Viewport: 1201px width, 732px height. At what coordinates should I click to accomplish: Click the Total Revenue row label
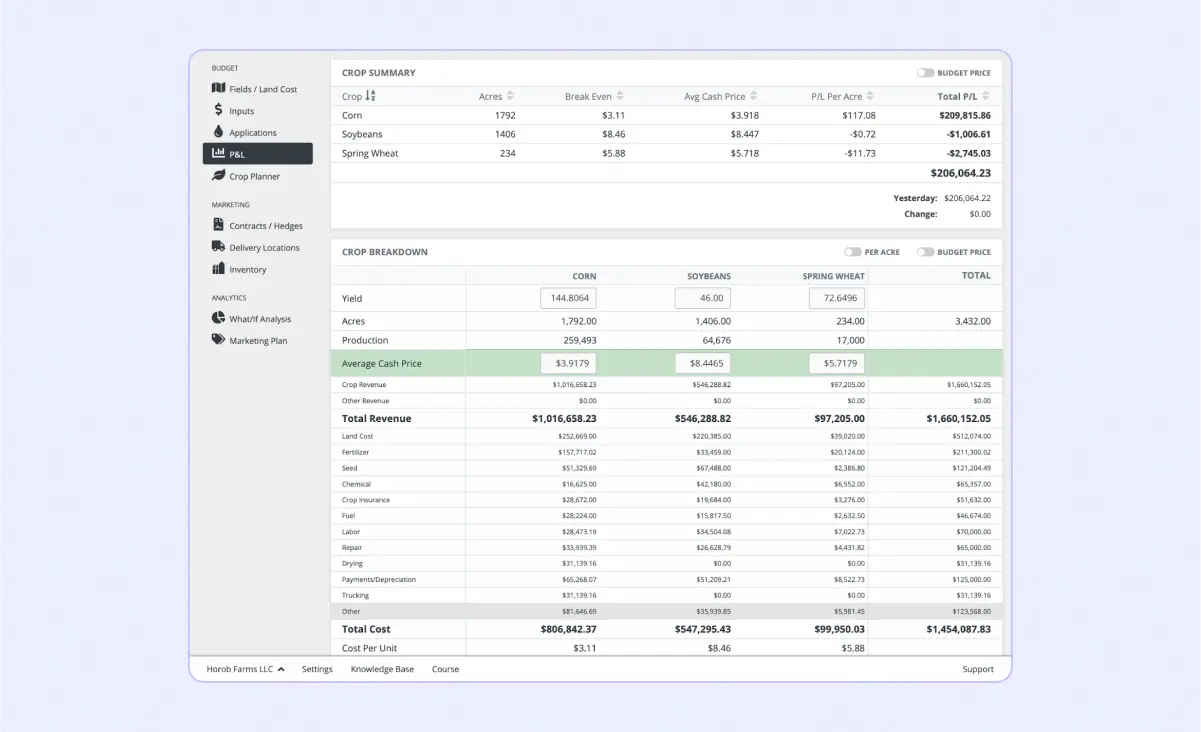pyautogui.click(x=376, y=419)
